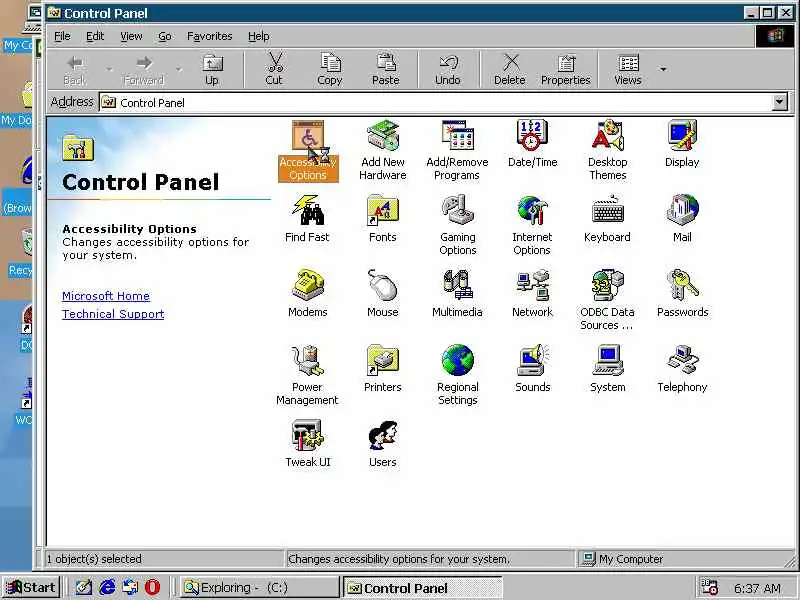Open ODBC Data Sources icon
Screen dimensions: 800x600
tap(607, 301)
